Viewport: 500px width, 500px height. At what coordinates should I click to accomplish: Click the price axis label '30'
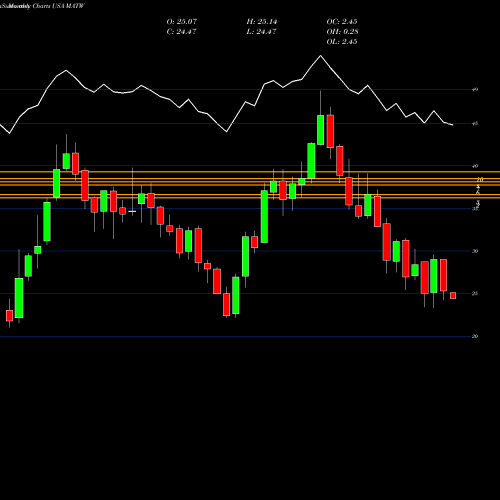coord(475,251)
